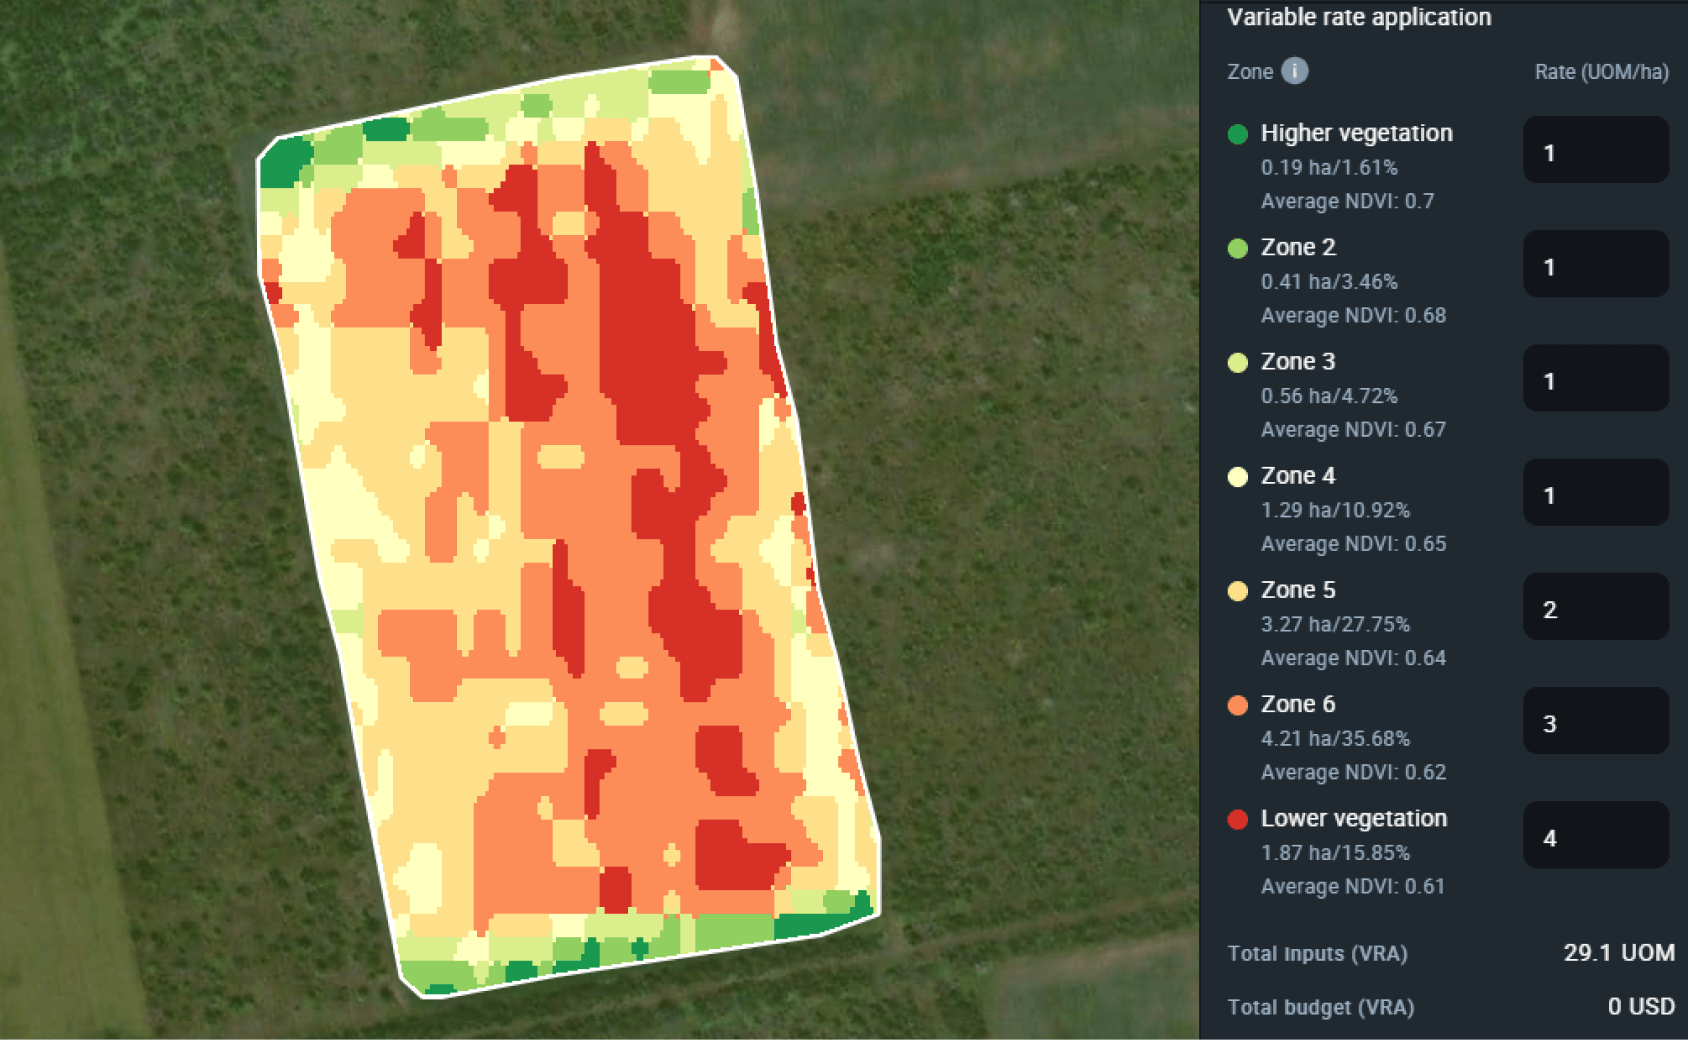Click the Lower vegetation red zone dot

click(1239, 818)
